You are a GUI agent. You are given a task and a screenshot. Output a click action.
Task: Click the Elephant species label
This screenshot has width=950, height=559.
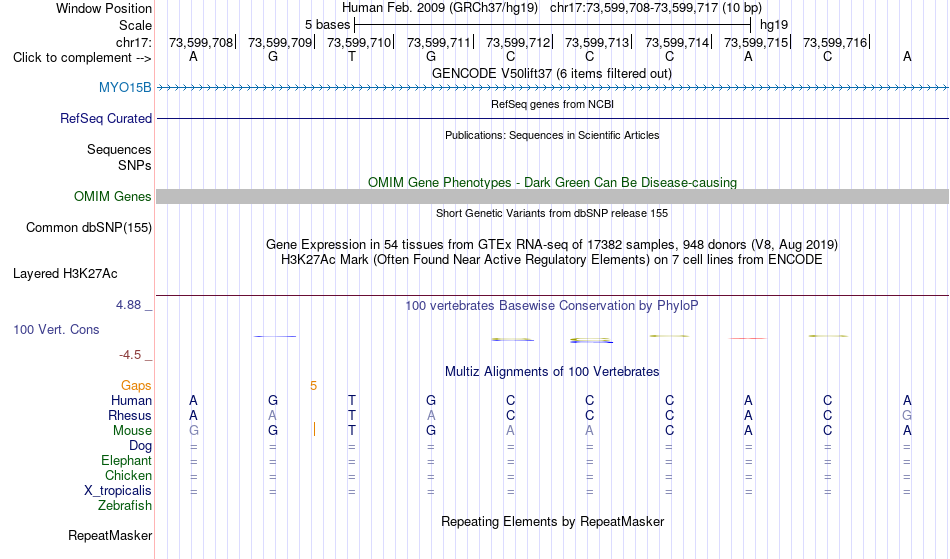[126, 461]
